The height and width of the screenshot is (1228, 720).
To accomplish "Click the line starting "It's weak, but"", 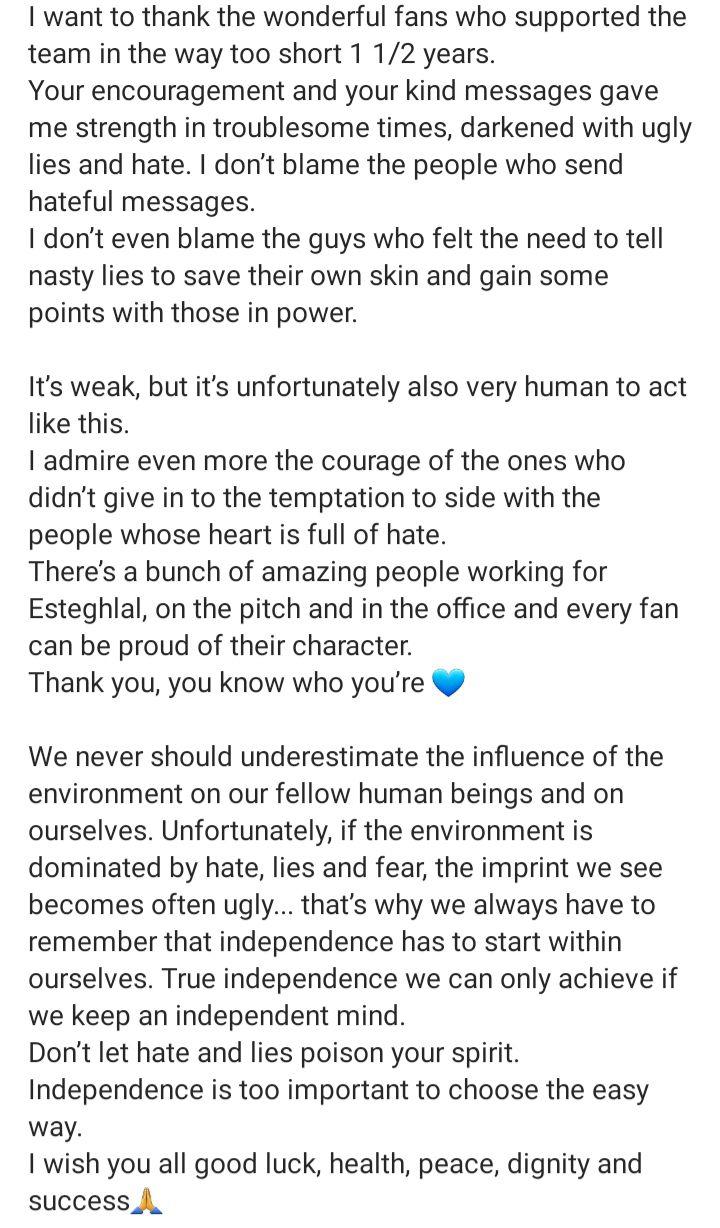I will point(357,387).
